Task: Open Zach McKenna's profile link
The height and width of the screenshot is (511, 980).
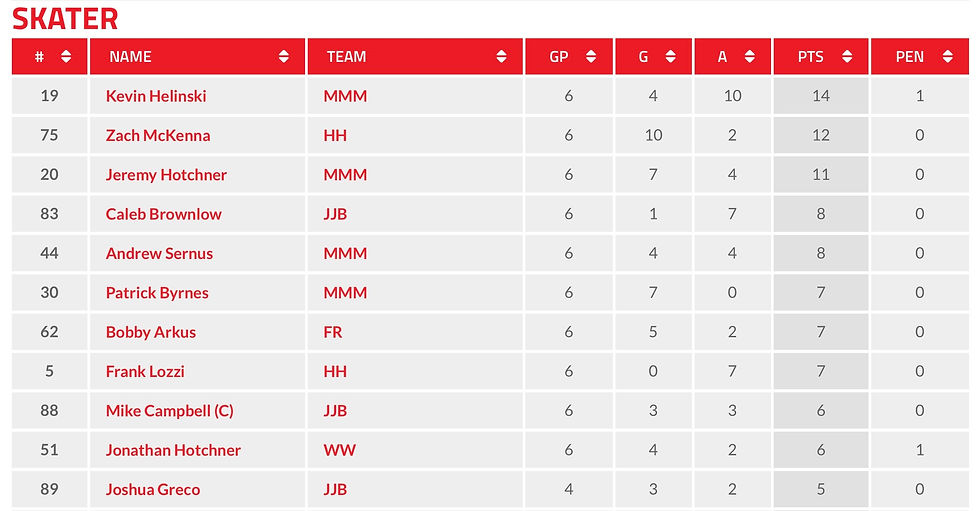Action: point(158,136)
